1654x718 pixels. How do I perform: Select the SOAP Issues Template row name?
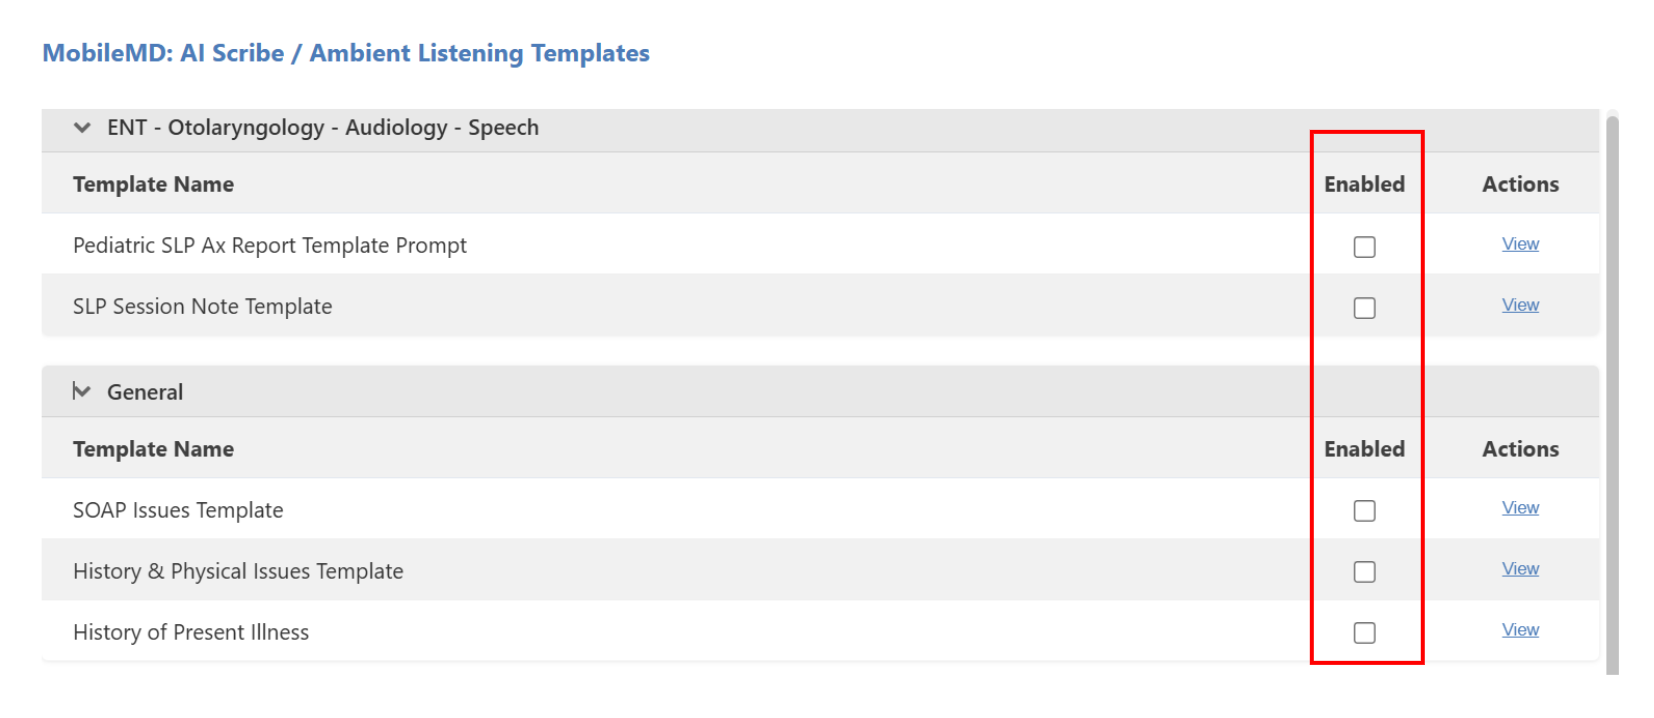click(178, 510)
